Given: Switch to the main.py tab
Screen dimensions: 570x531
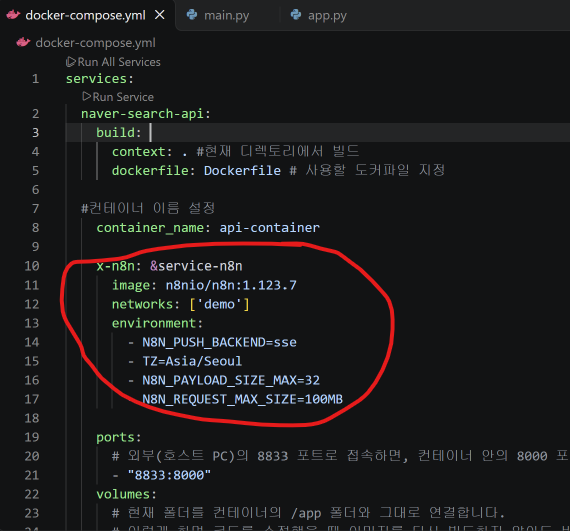Looking at the screenshot, I should 226,15.
